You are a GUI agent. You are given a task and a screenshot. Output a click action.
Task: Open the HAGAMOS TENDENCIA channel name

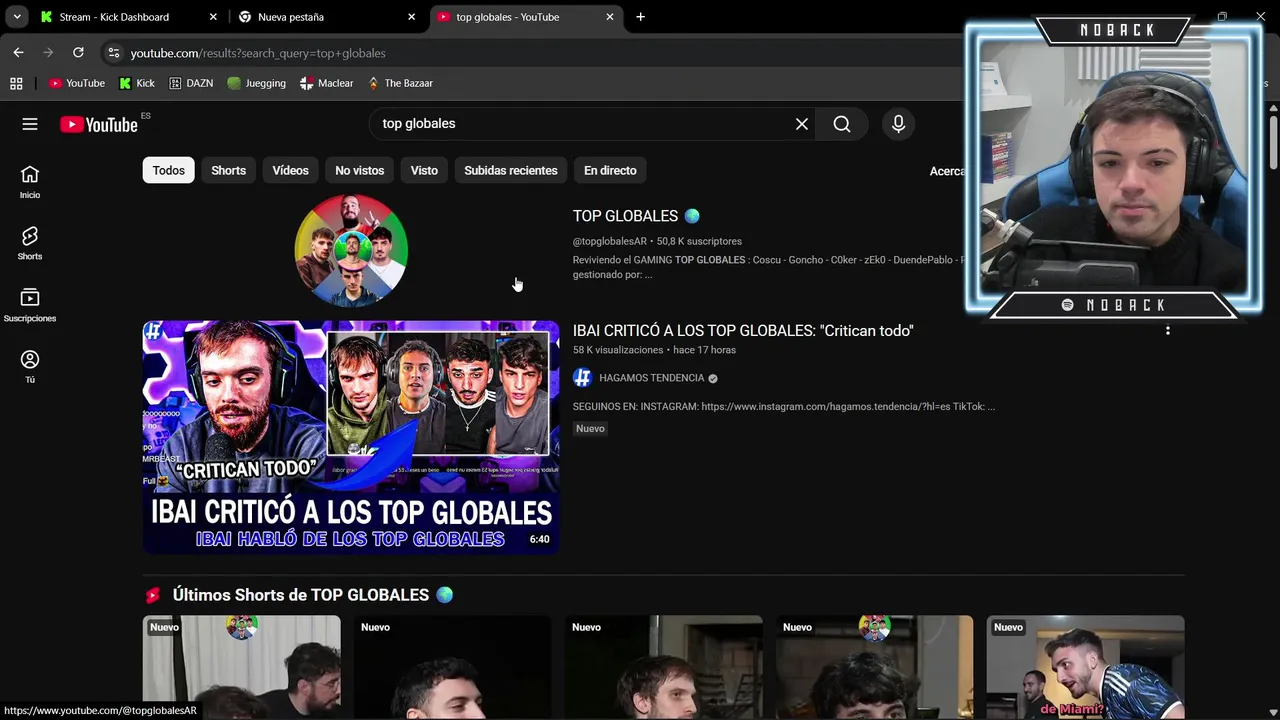pyautogui.click(x=651, y=378)
